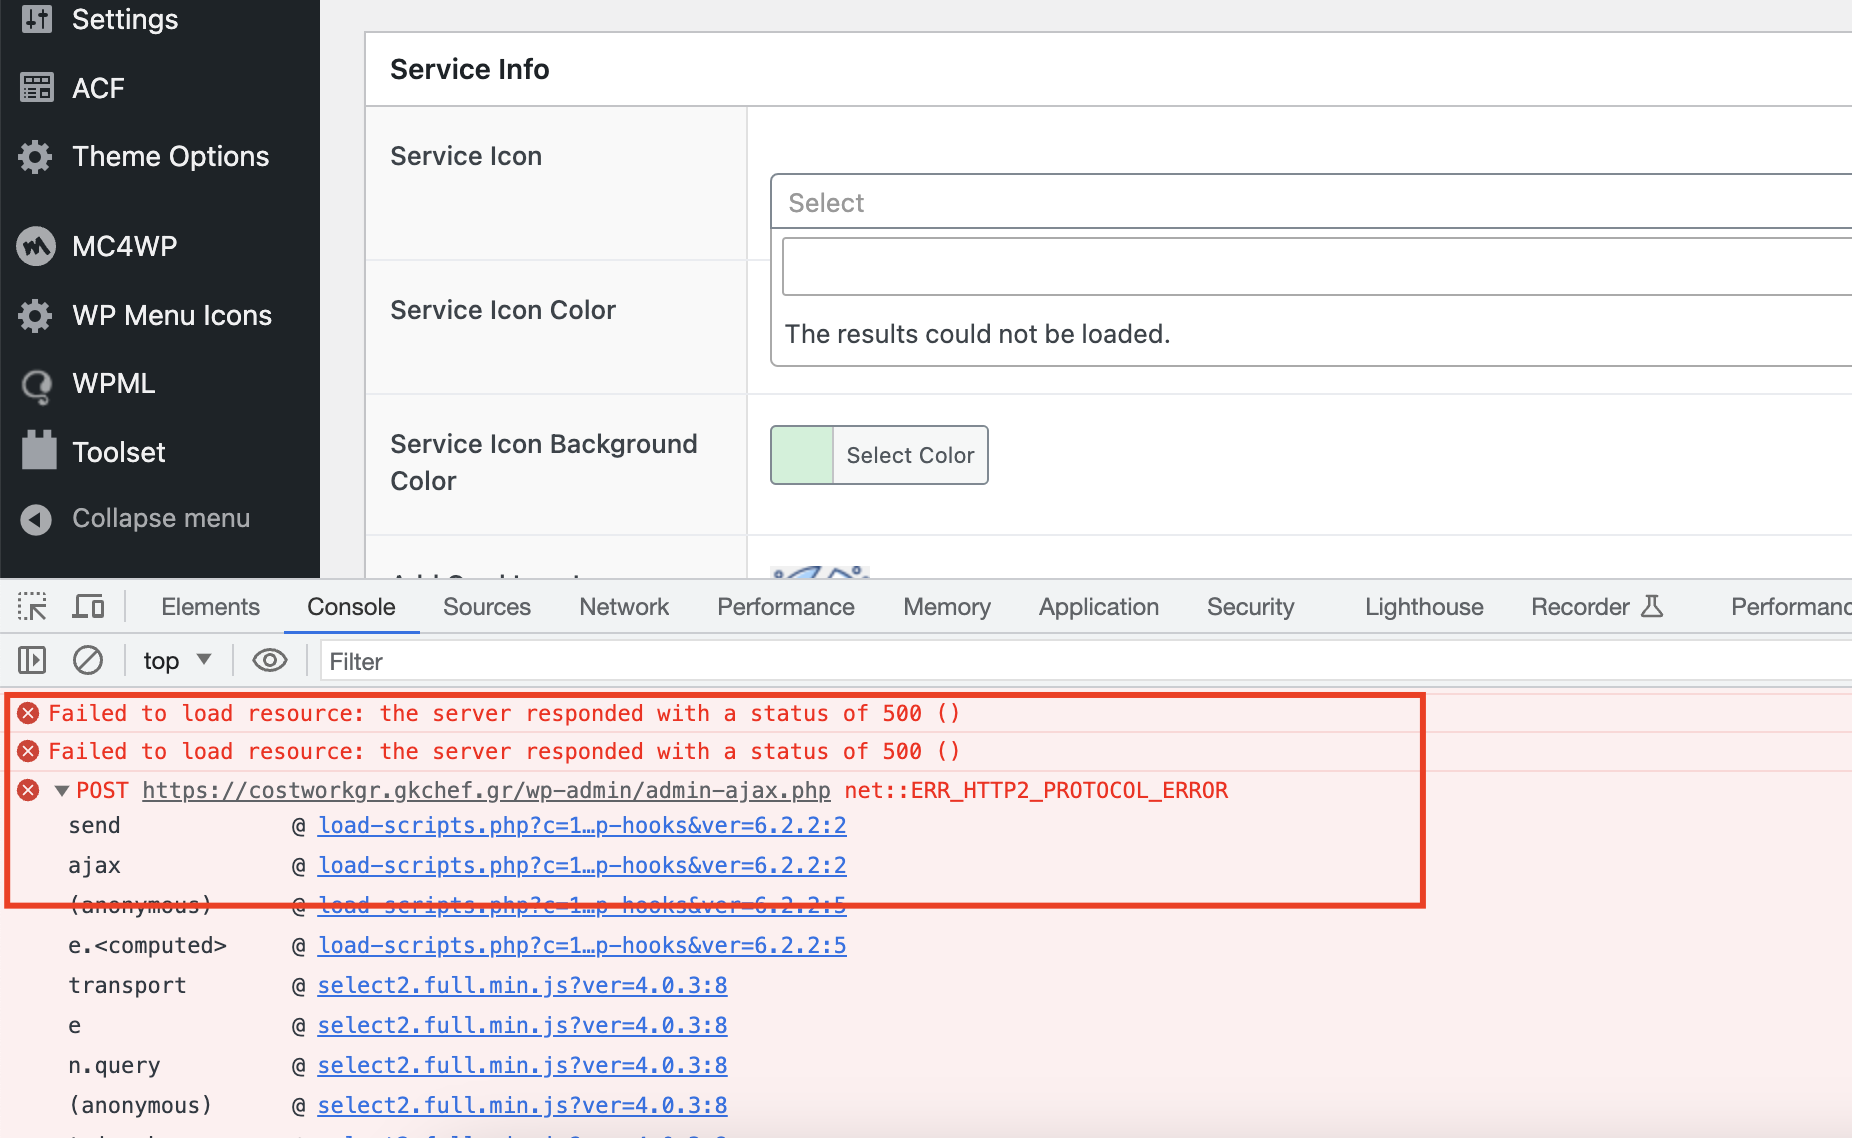Click the net::ERR_HTTP2_PROTOCOL_ERROR text
The height and width of the screenshot is (1138, 1852).
(1036, 790)
